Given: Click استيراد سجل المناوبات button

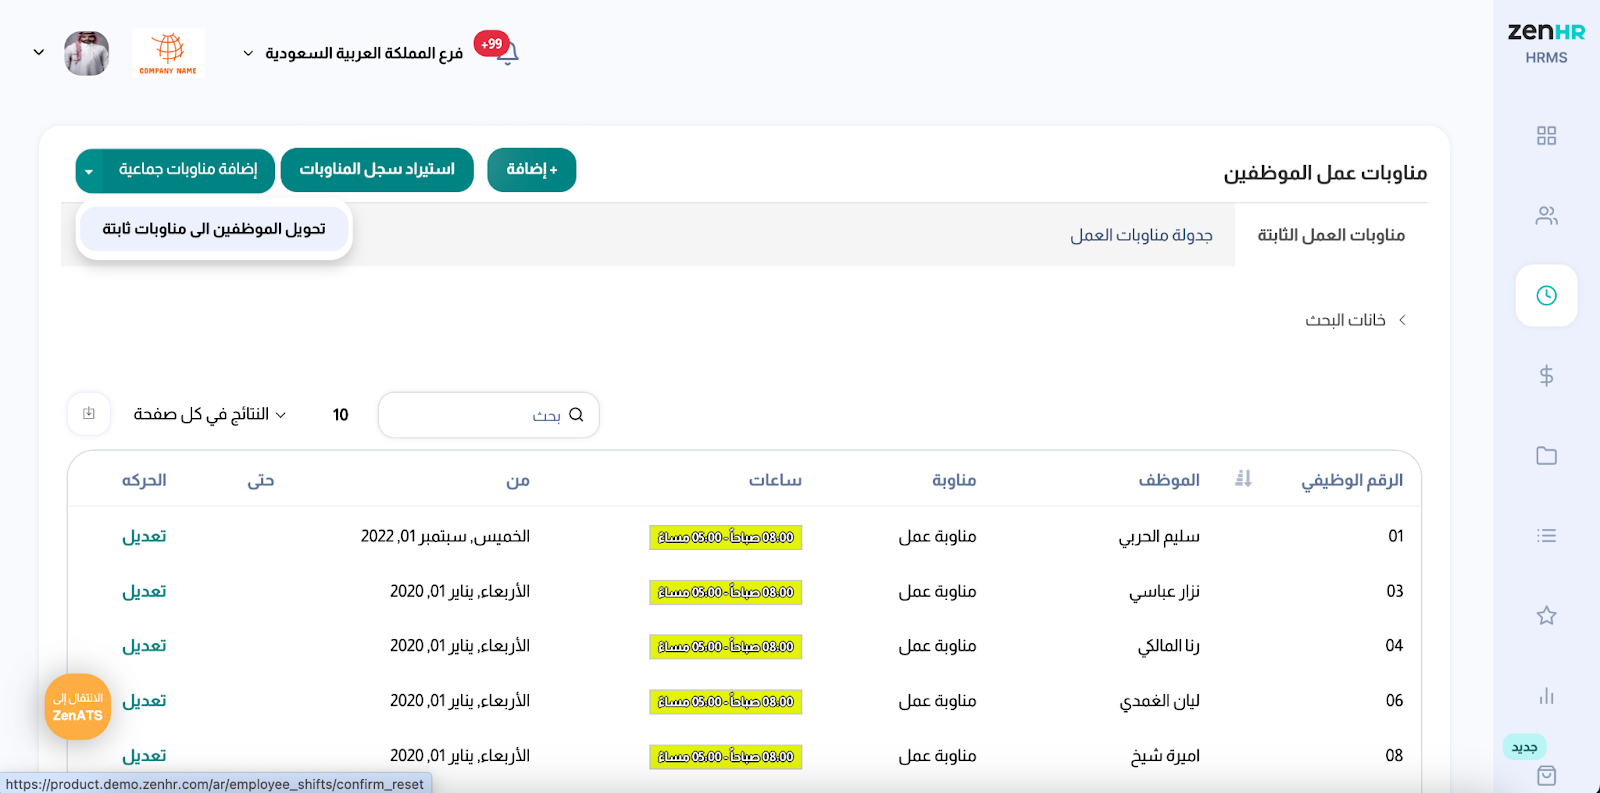Looking at the screenshot, I should [x=377, y=169].
